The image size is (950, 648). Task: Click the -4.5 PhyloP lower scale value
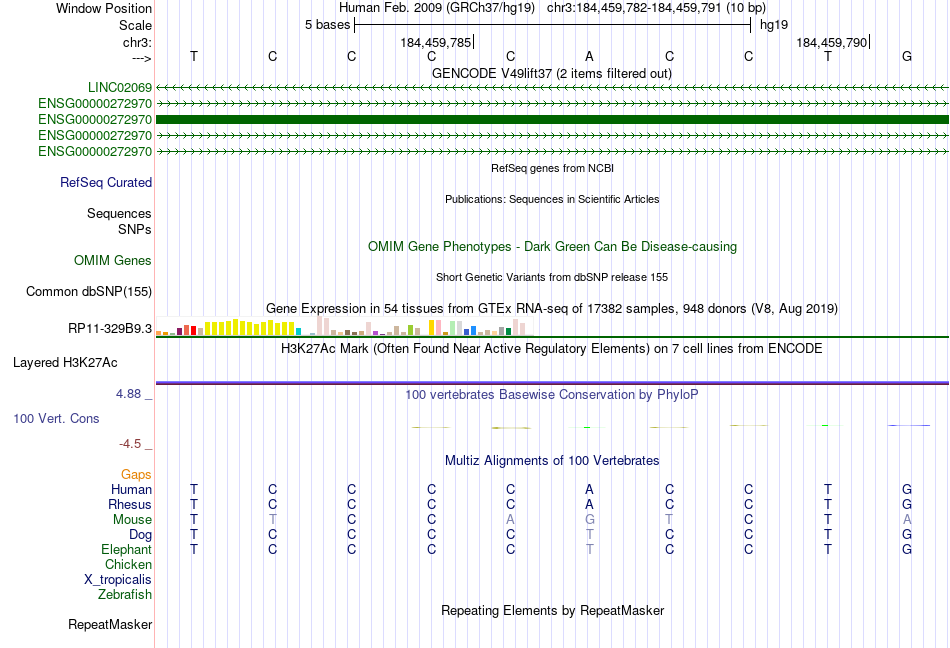click(130, 444)
